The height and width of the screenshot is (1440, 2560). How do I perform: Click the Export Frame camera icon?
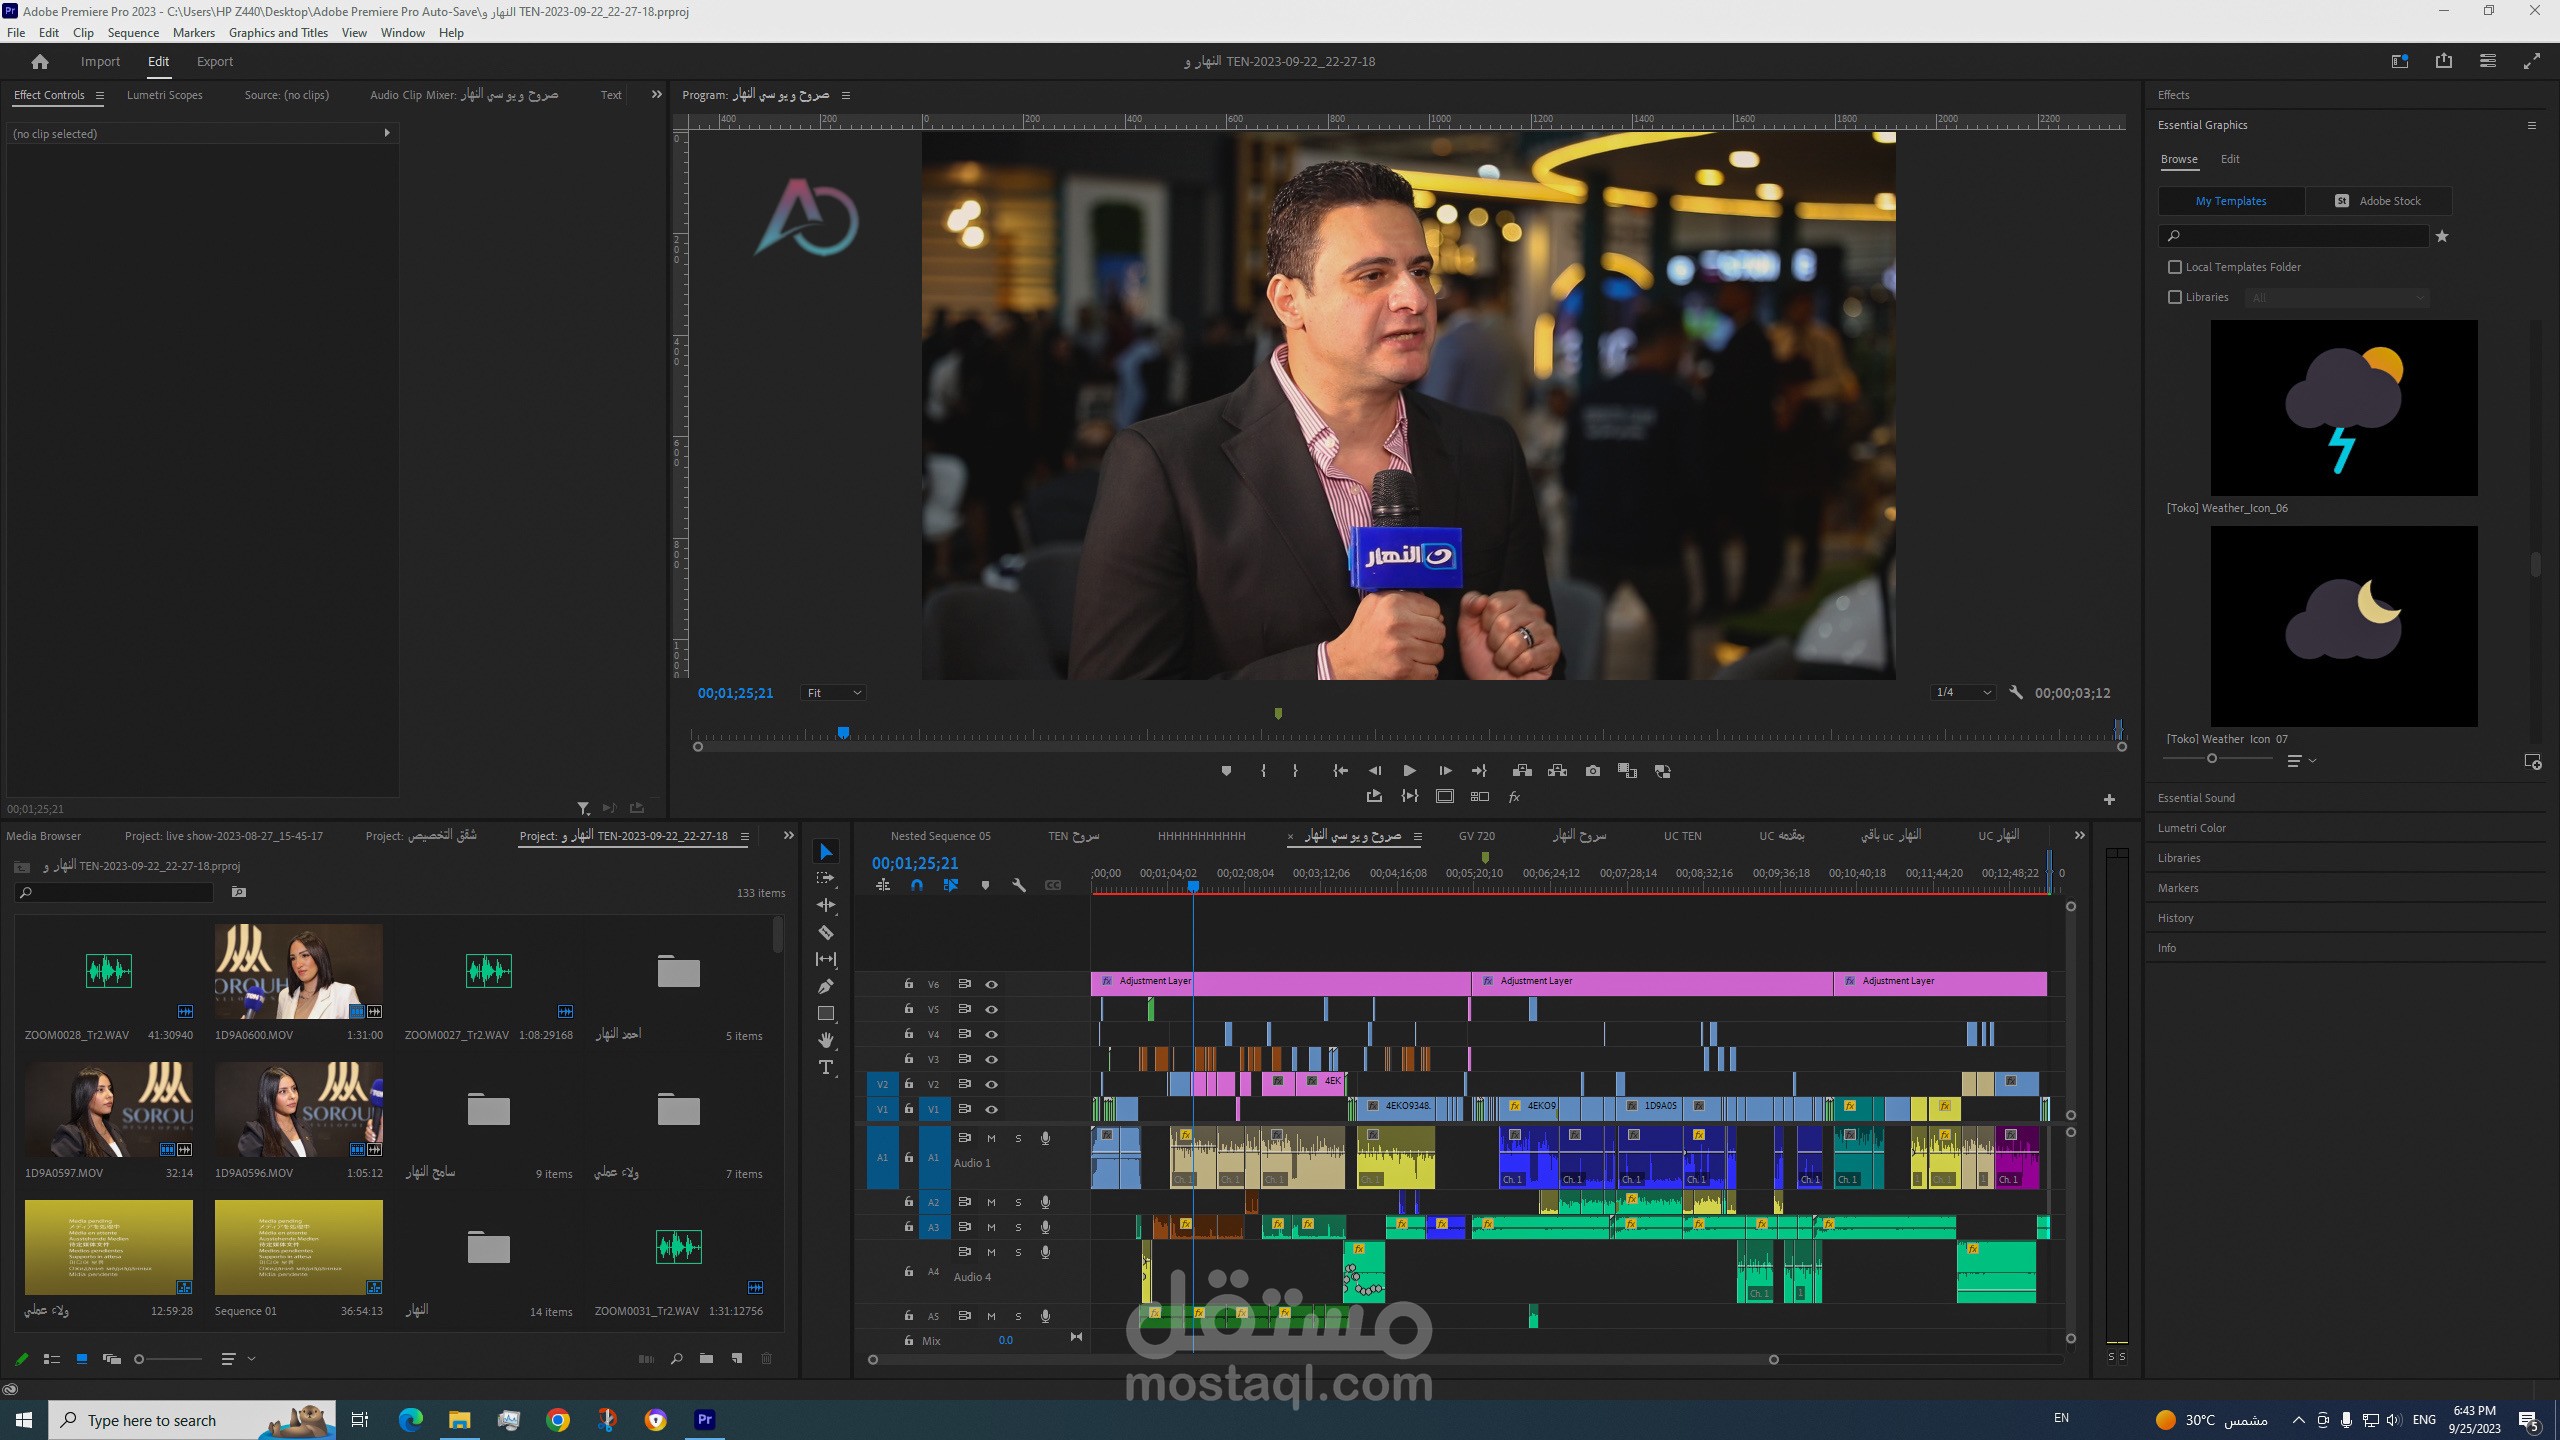click(1593, 771)
